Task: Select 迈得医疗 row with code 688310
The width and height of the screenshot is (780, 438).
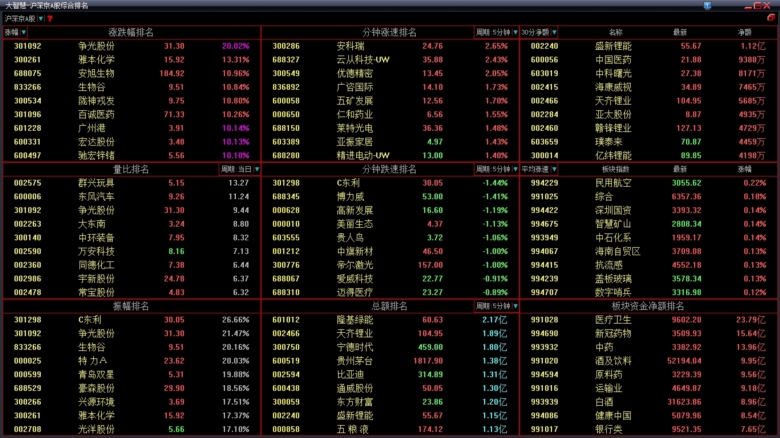Action: coord(390,292)
